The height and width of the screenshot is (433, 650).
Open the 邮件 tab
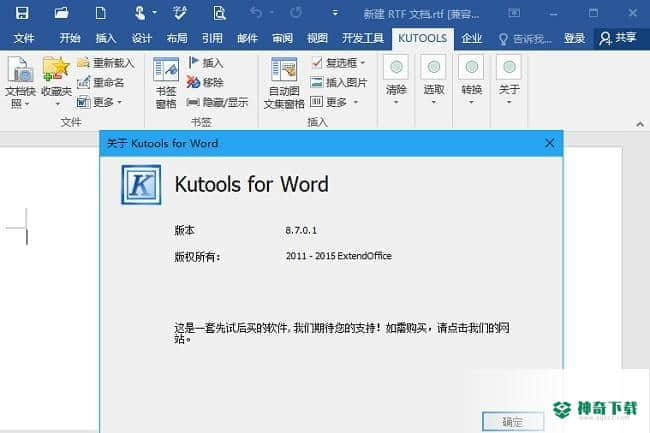(247, 39)
